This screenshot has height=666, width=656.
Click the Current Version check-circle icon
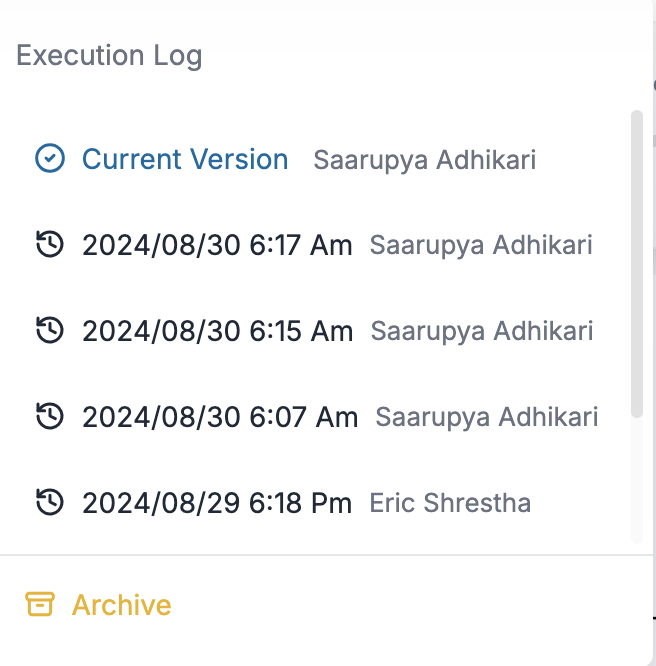(x=50, y=159)
